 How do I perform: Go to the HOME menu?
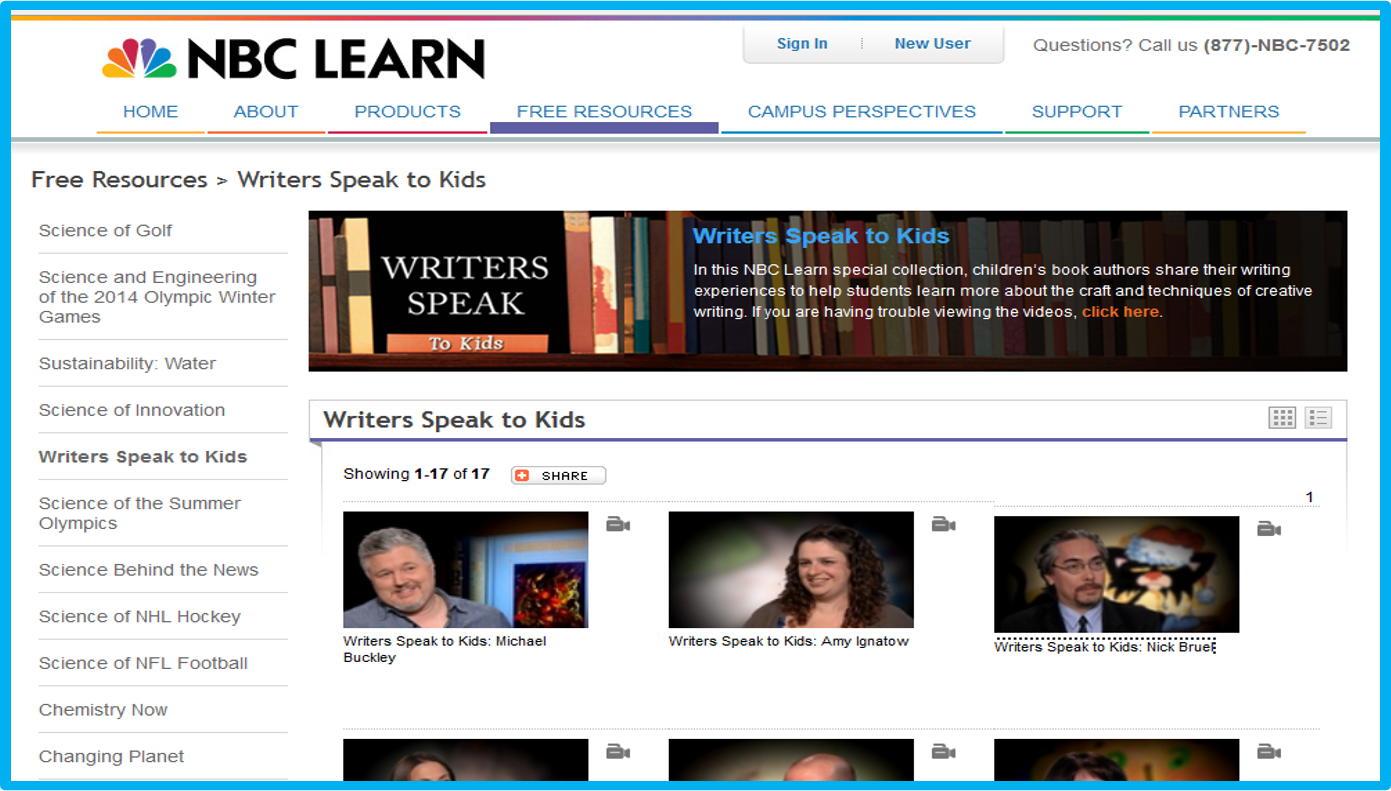coord(150,112)
